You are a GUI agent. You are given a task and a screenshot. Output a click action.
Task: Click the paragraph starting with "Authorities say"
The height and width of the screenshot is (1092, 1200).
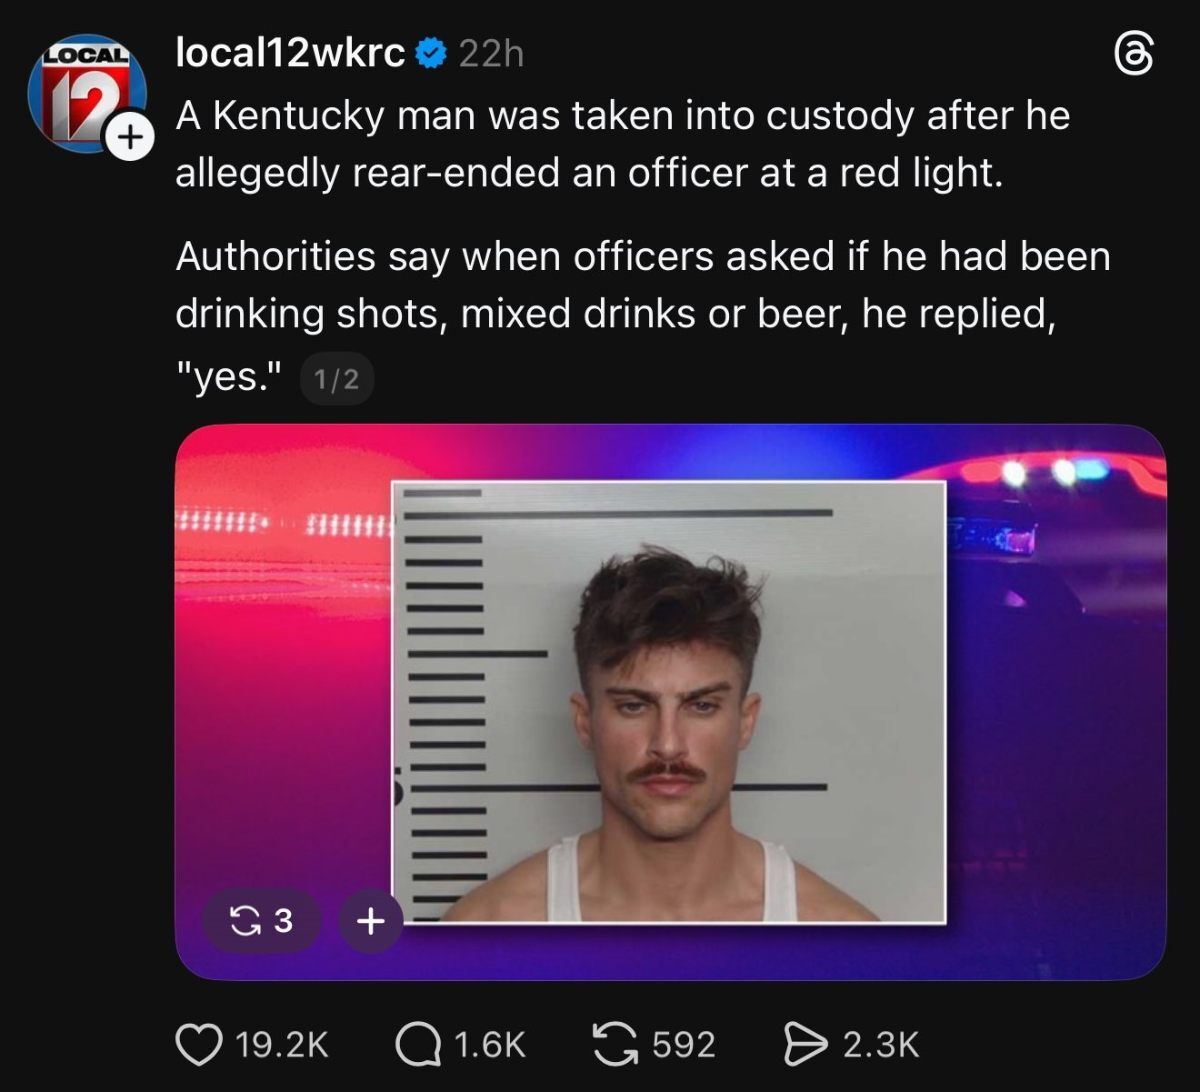point(640,285)
